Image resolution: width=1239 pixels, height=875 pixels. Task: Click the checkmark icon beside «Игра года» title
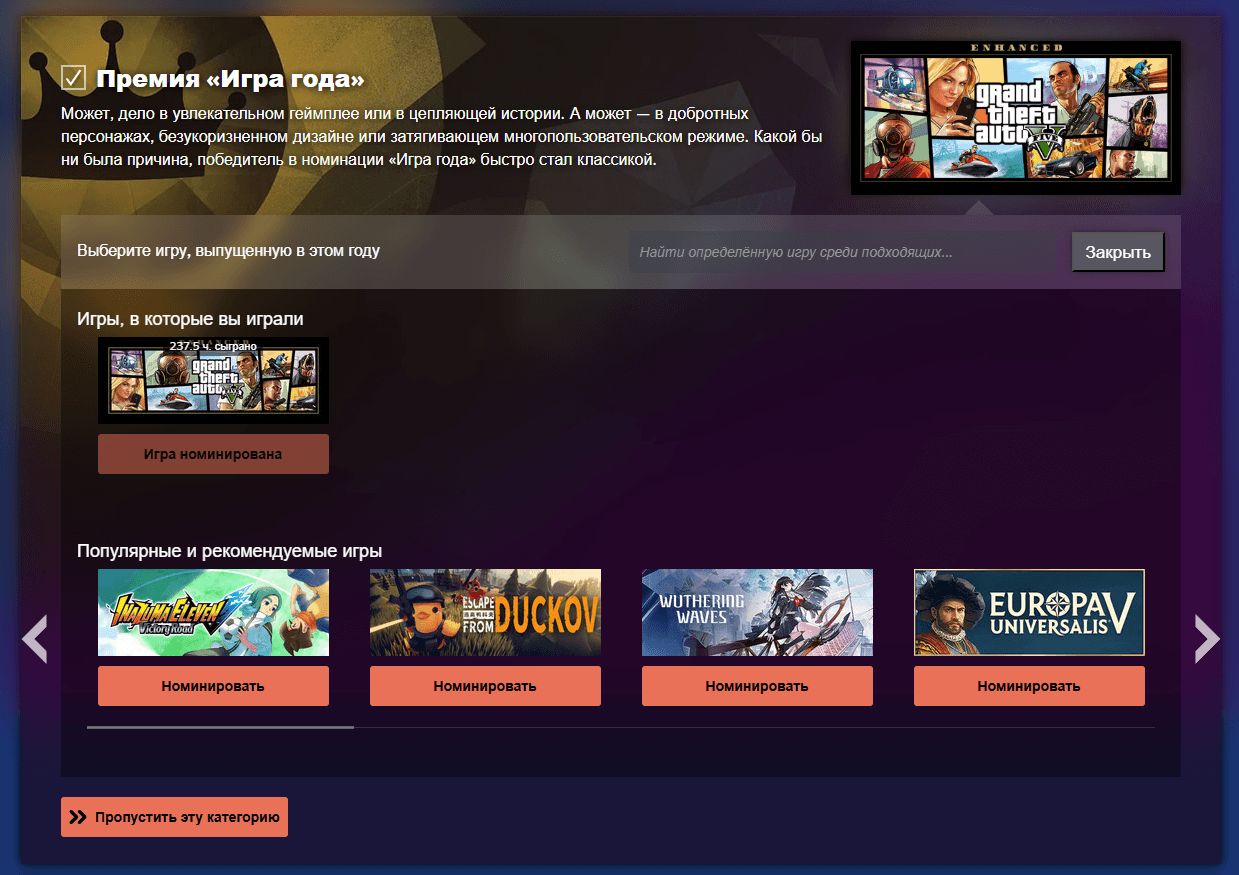73,78
